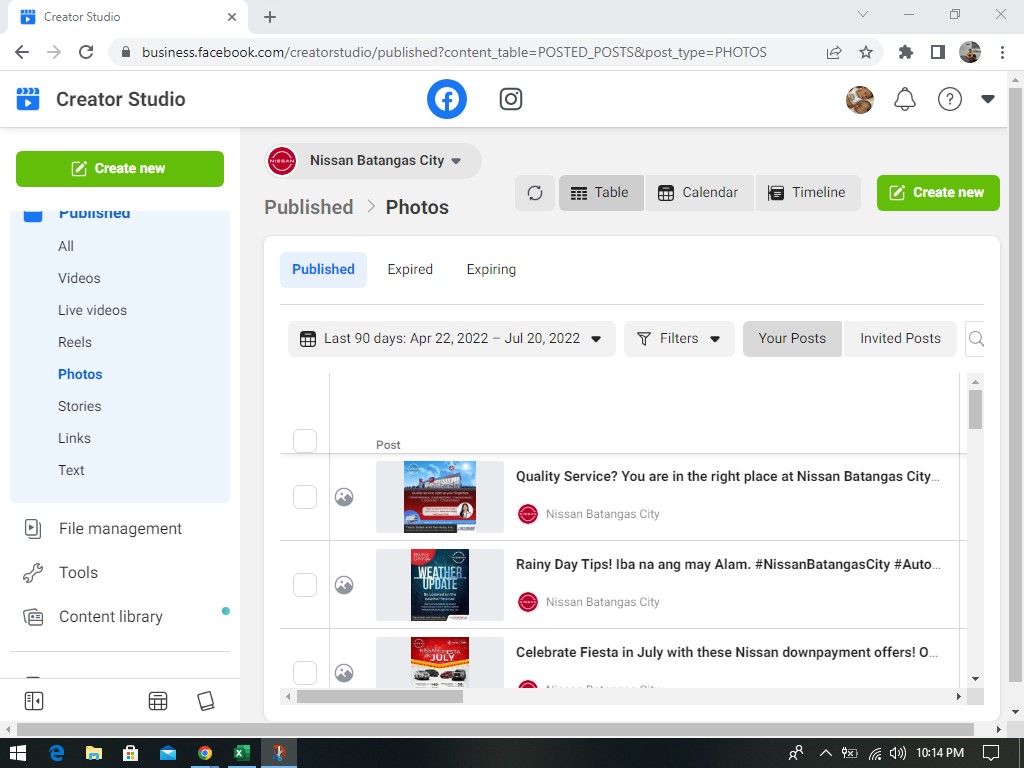Bookmark this page with the star icon
1024x768 pixels.
(866, 52)
